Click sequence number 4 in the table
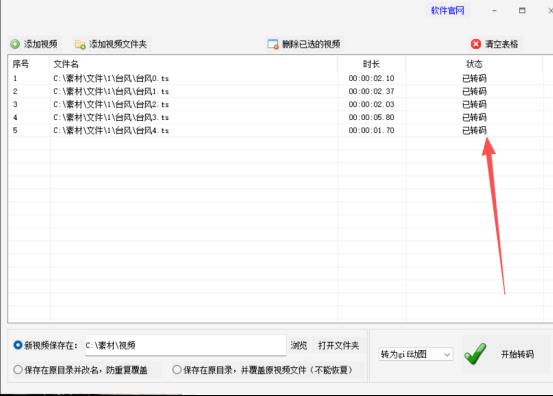553x396 pixels. coord(15,117)
